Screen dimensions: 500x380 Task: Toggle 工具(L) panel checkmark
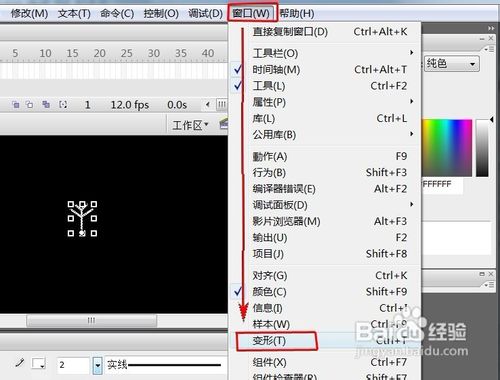[x=325, y=86]
